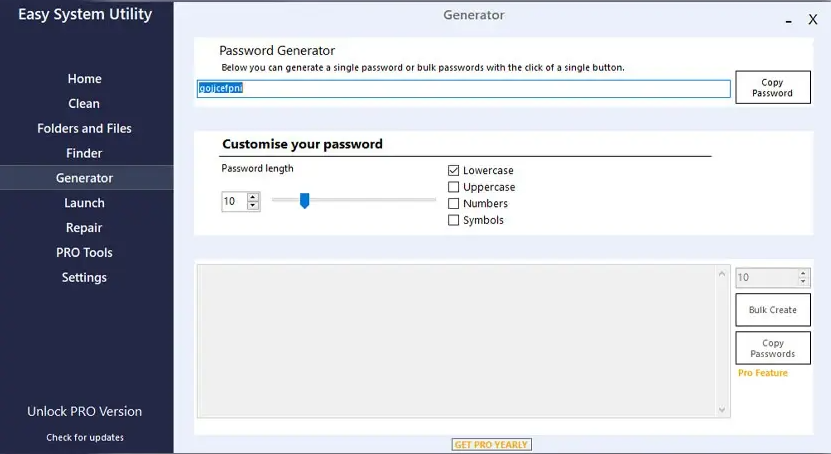The width and height of the screenshot is (831, 454).
Task: Enable the Uppercase checkbox
Action: [454, 187]
